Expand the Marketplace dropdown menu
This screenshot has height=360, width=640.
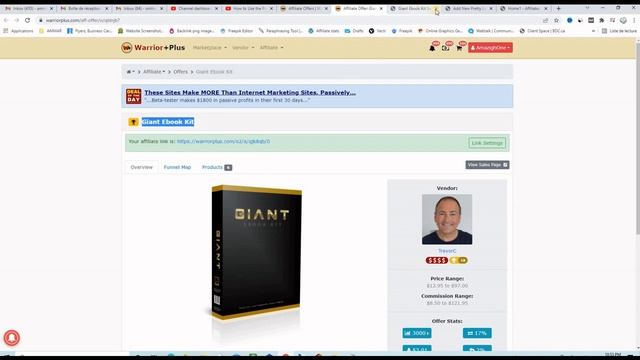point(210,48)
